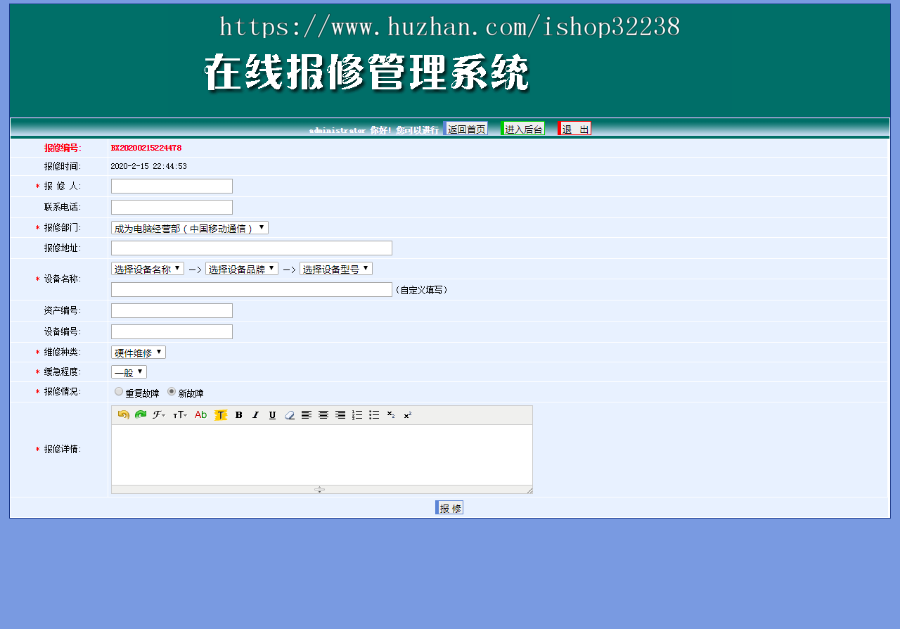Click the remove formatting eraser icon
This screenshot has height=629, width=900.
291,414
